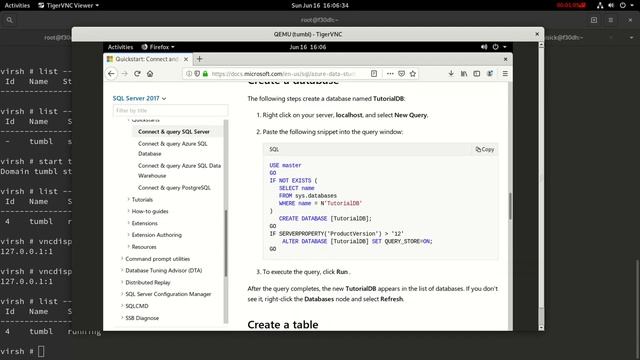Open tracking protection shield icon
Viewport: 640px width, 360px height.
point(197,74)
